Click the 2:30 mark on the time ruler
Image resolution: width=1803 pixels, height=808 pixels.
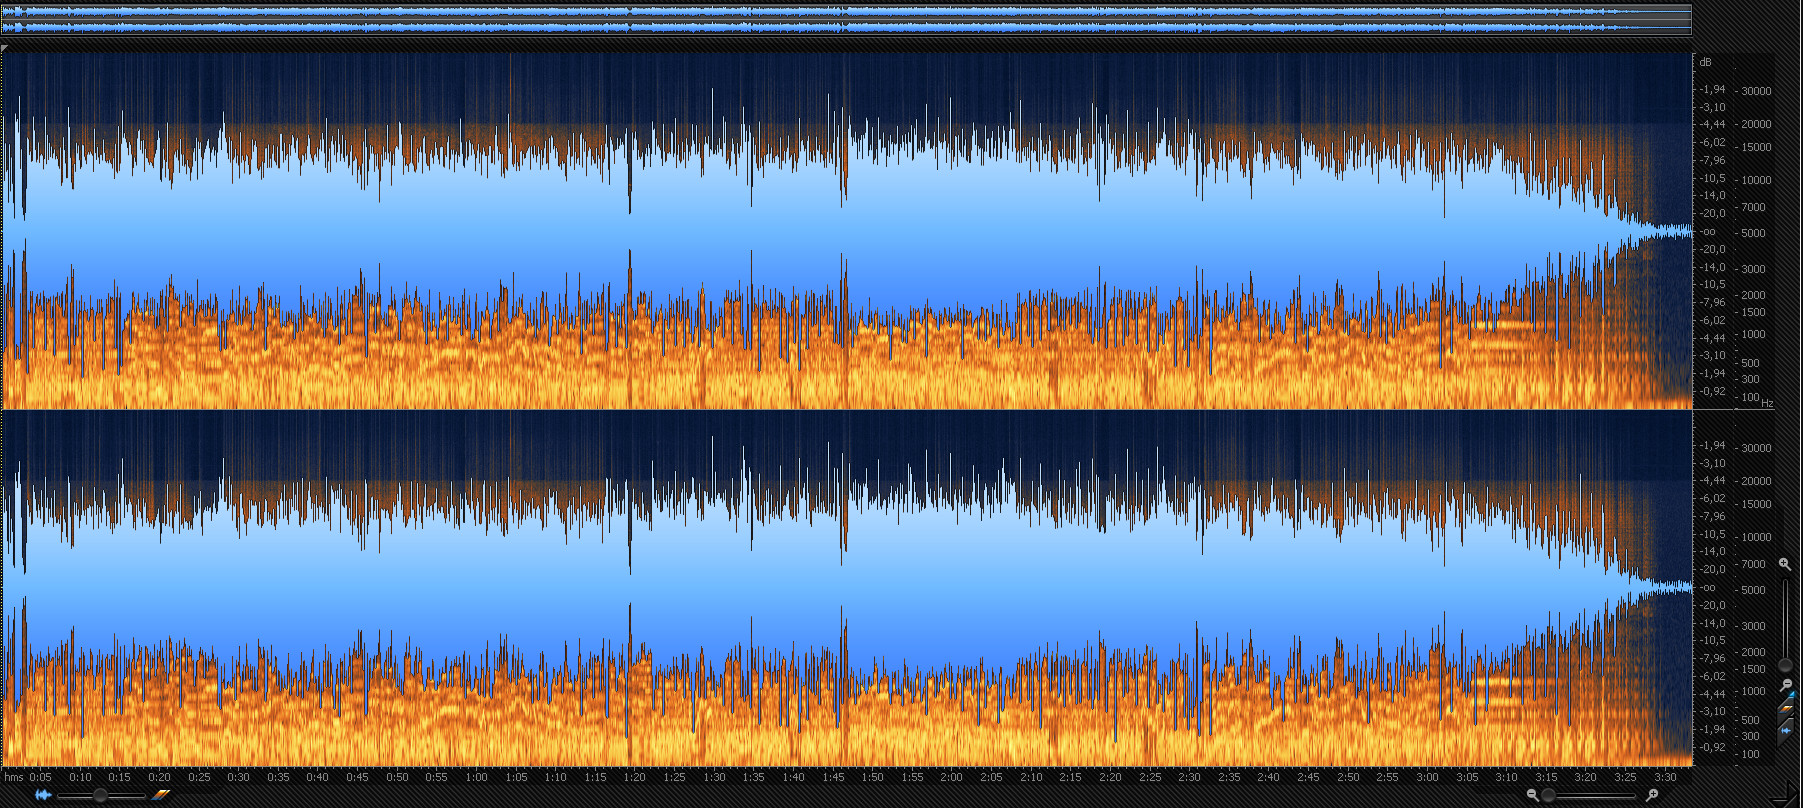pos(1189,777)
